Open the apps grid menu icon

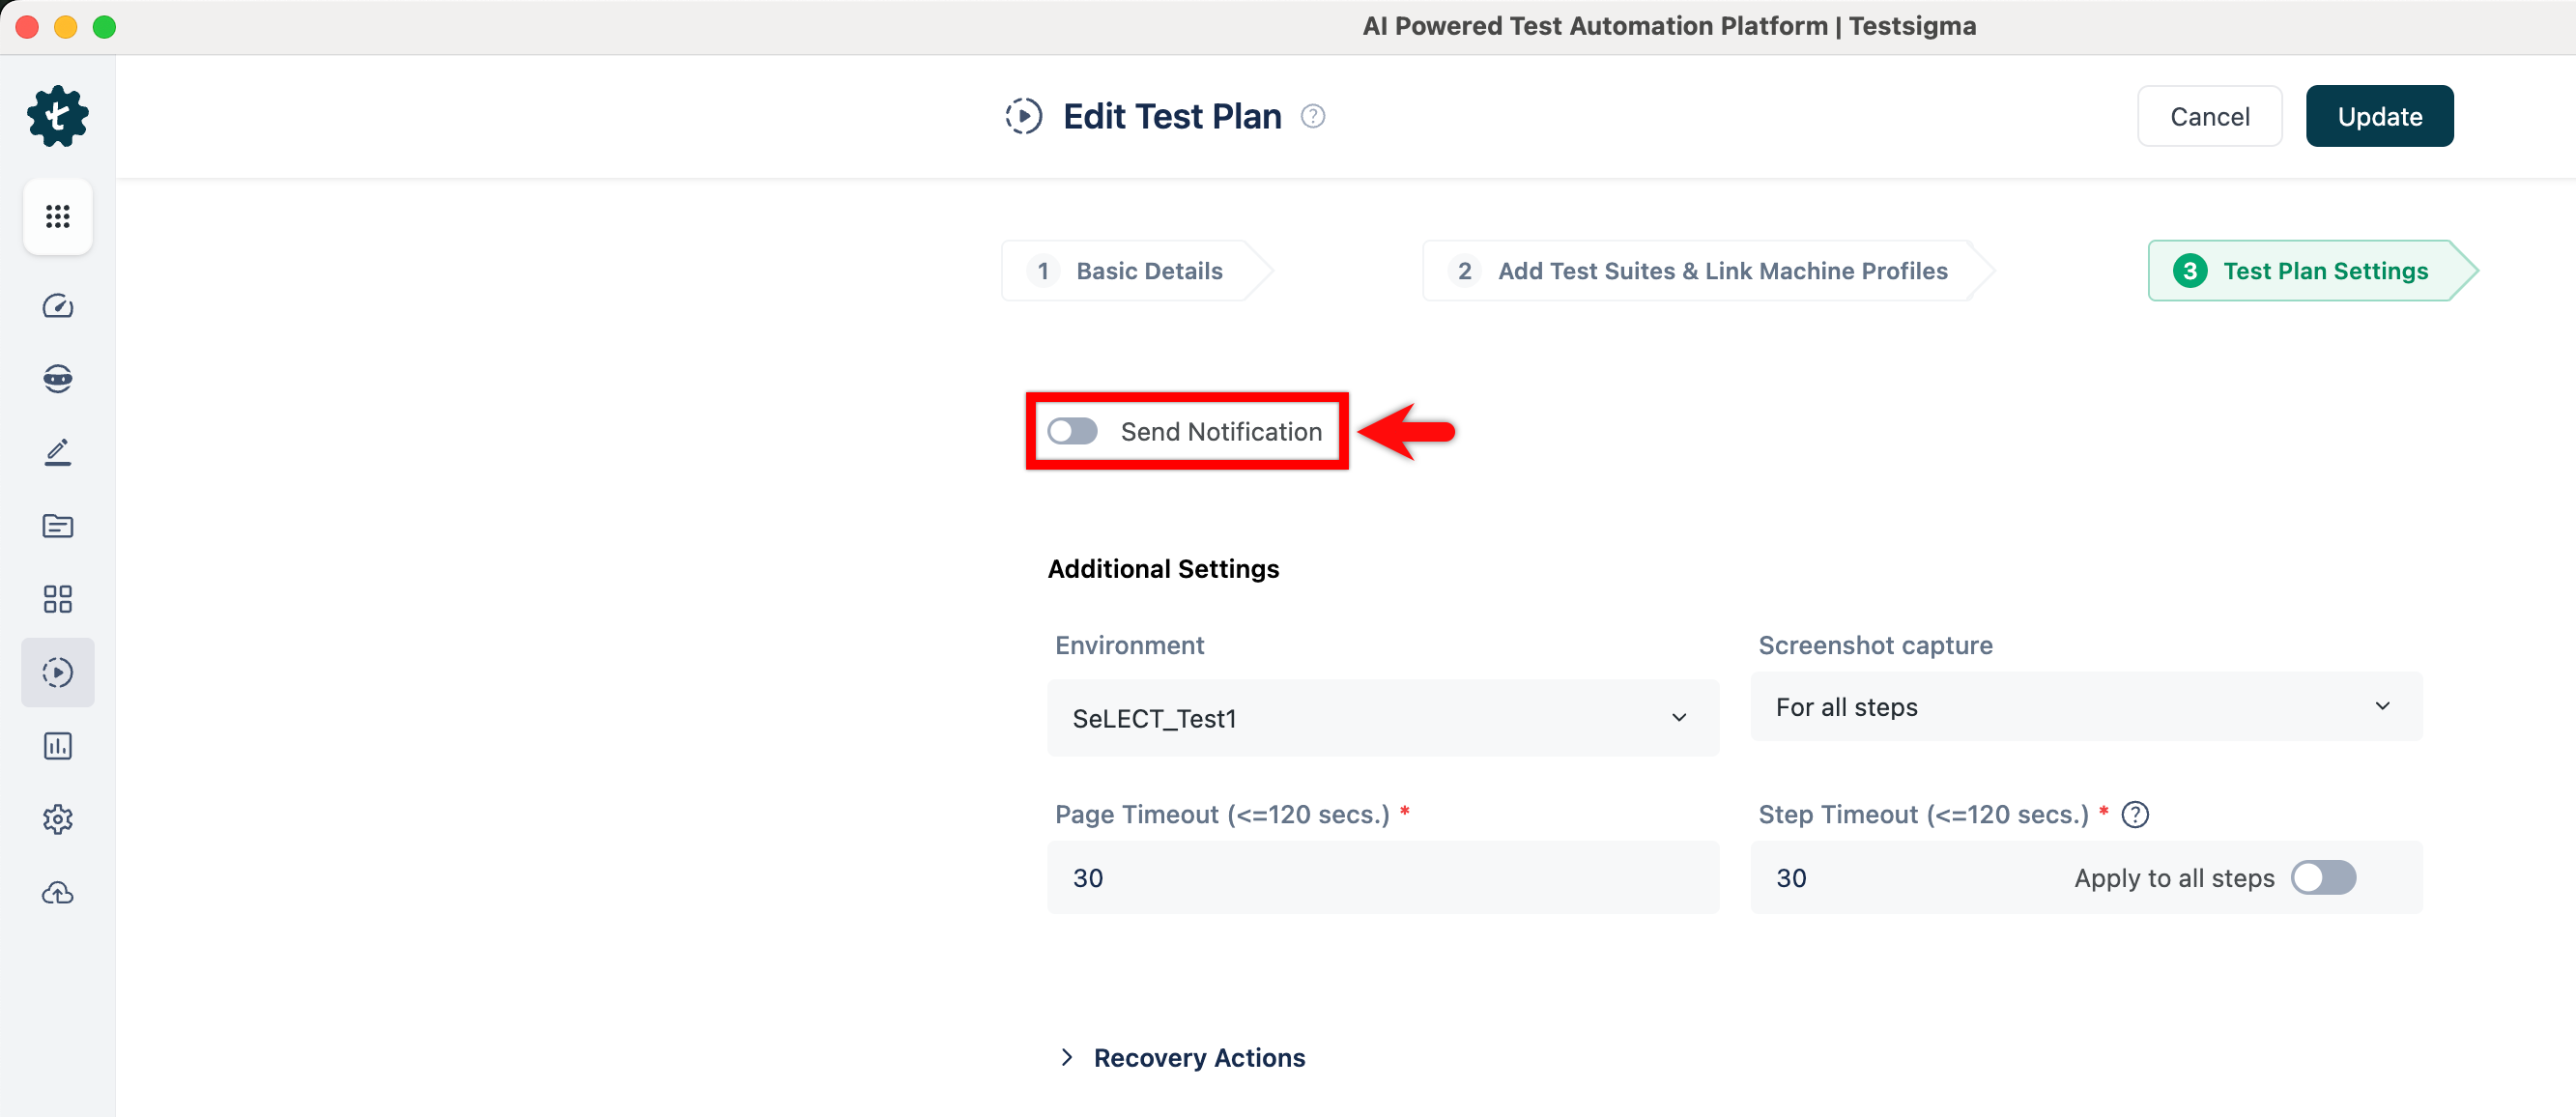(x=57, y=216)
